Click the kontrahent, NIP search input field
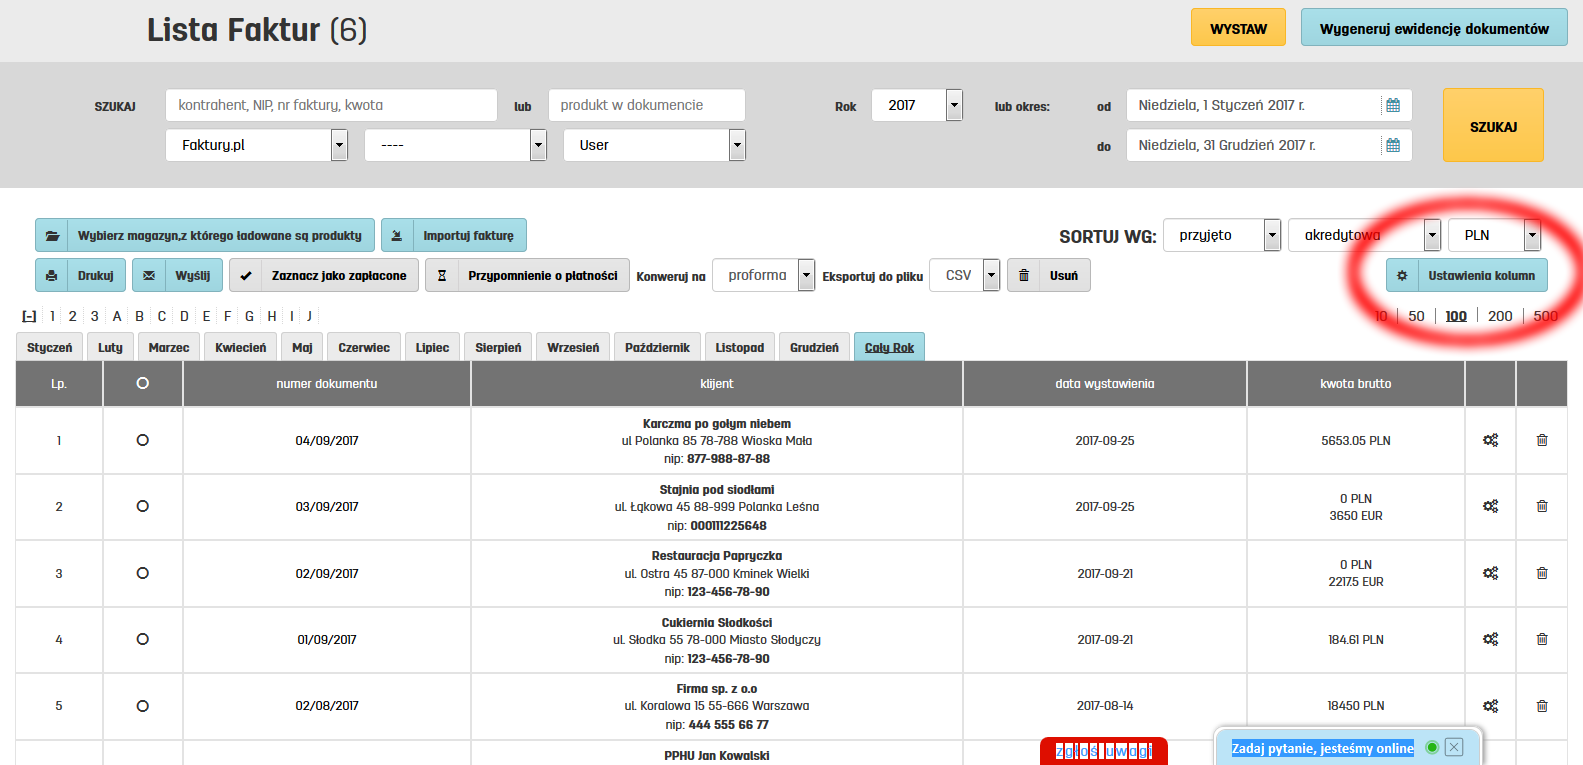 331,105
